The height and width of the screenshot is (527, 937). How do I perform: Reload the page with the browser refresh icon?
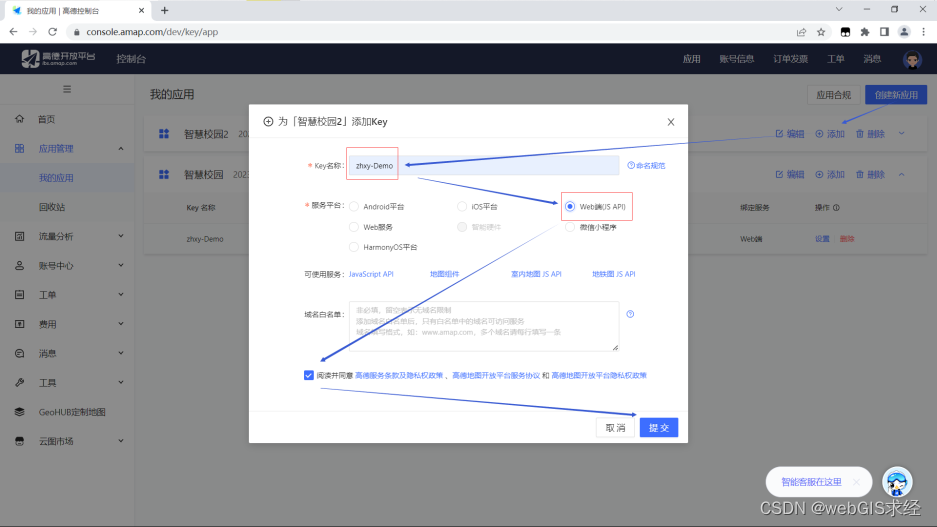(x=53, y=32)
